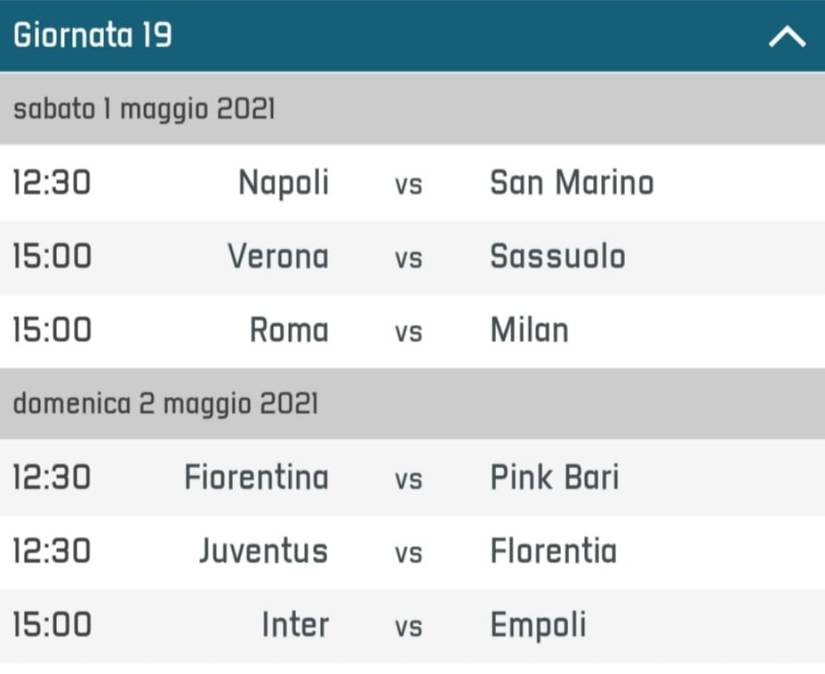Click the 12:30 kickoff time for Napoli match
825x674 pixels.
coord(51,183)
